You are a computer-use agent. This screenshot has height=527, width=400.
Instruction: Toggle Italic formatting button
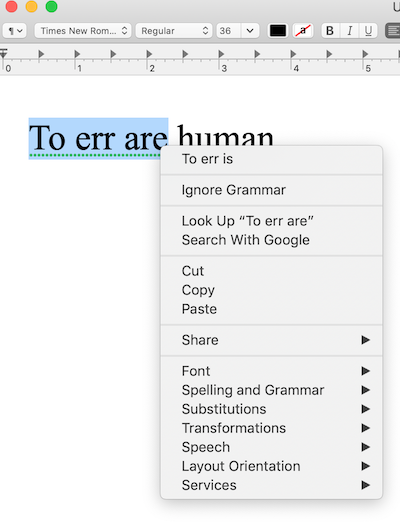point(350,31)
